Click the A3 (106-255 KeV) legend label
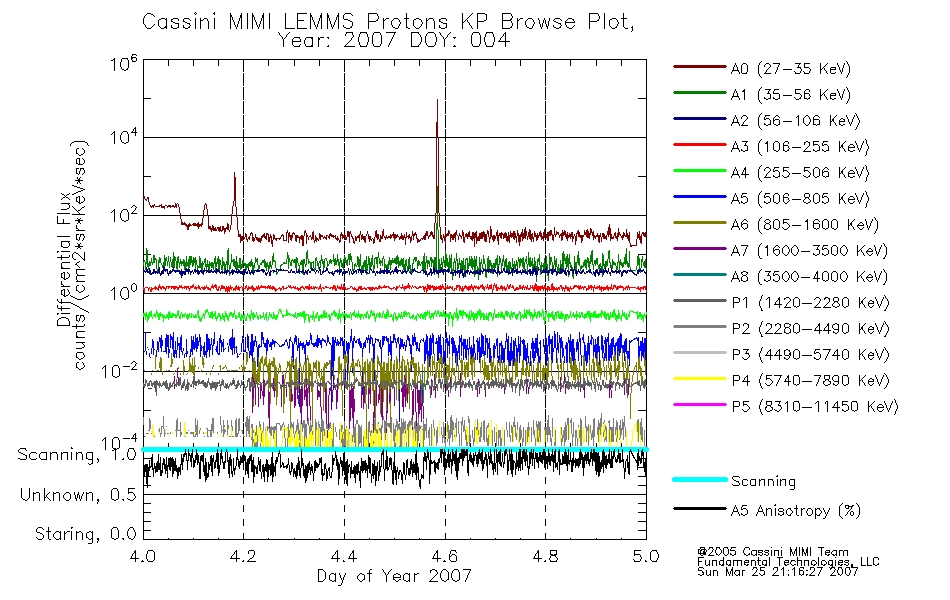 800,147
